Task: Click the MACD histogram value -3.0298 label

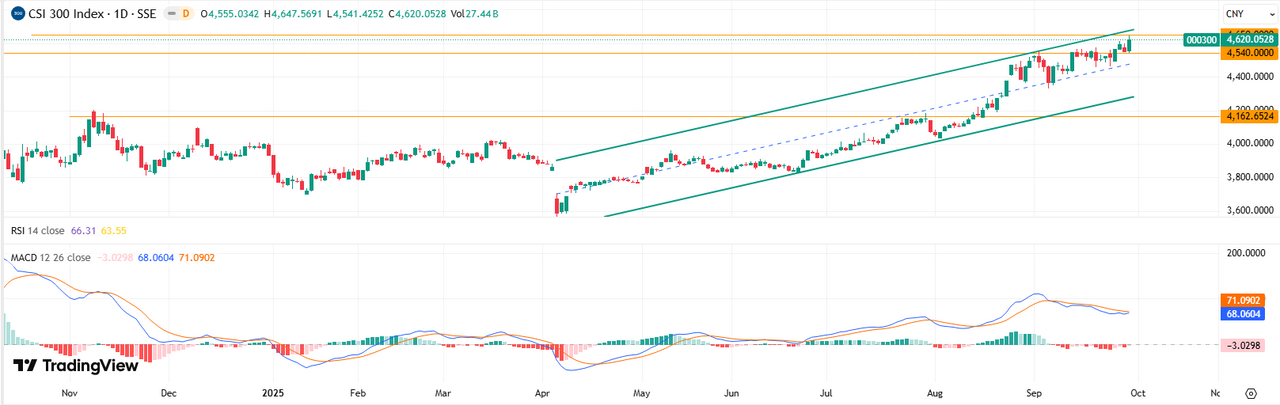Action: click(x=1245, y=345)
